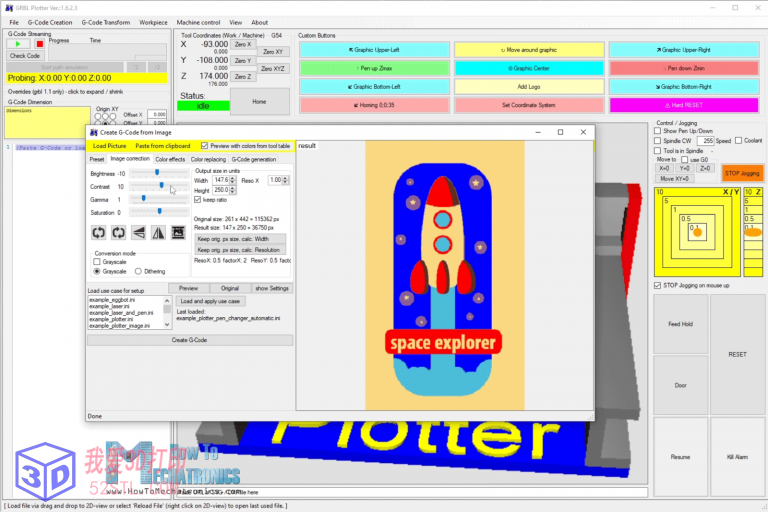This screenshot has width=768, height=512.
Task: Click the rotate counter-clockwise image icon
Action: pos(98,233)
